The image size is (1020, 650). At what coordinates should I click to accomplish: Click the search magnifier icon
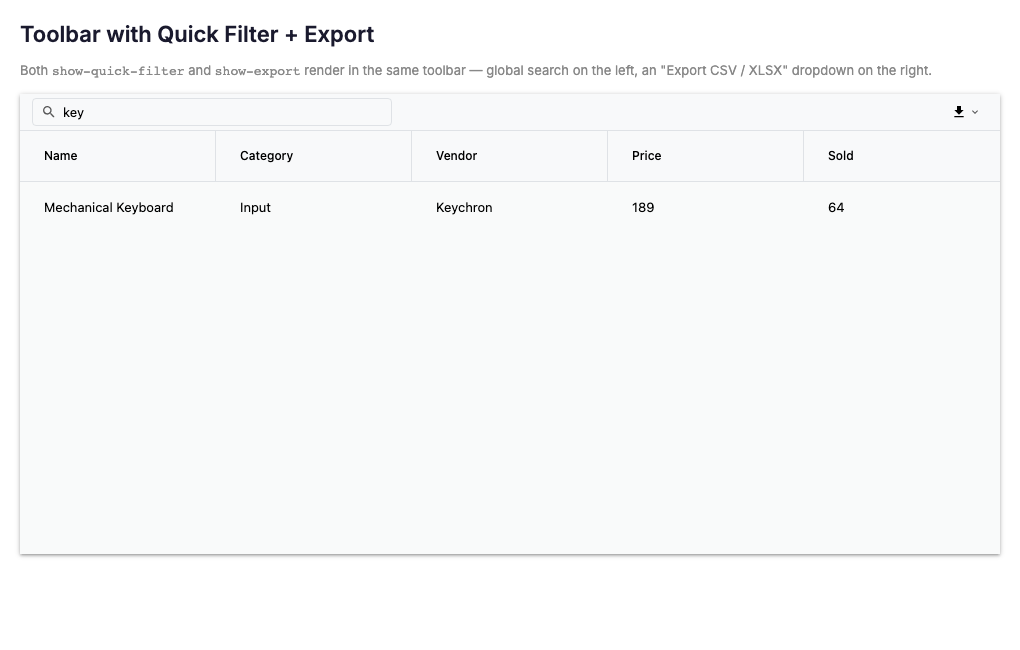(48, 112)
